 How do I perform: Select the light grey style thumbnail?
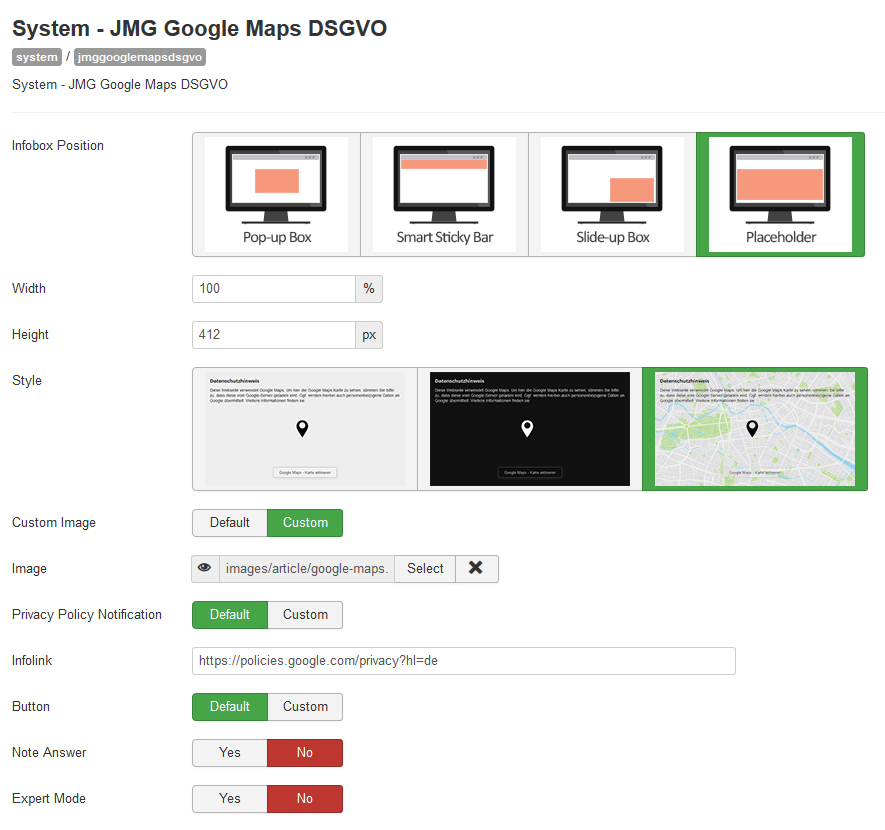305,429
